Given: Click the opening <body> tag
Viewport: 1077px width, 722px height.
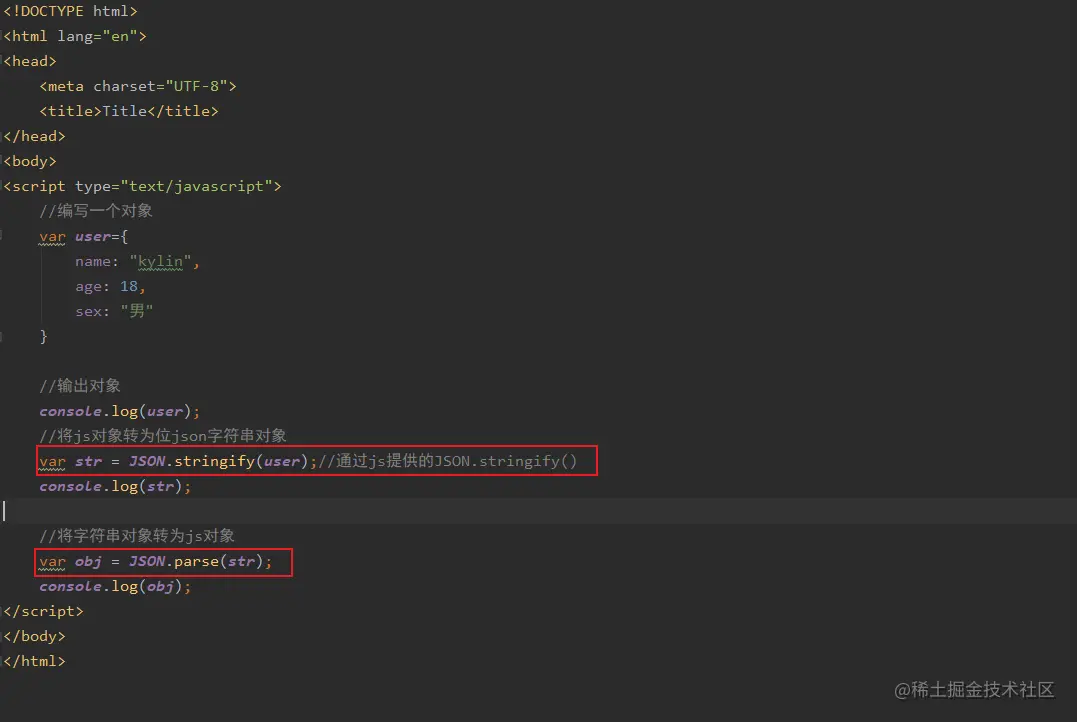Looking at the screenshot, I should pos(30,161).
